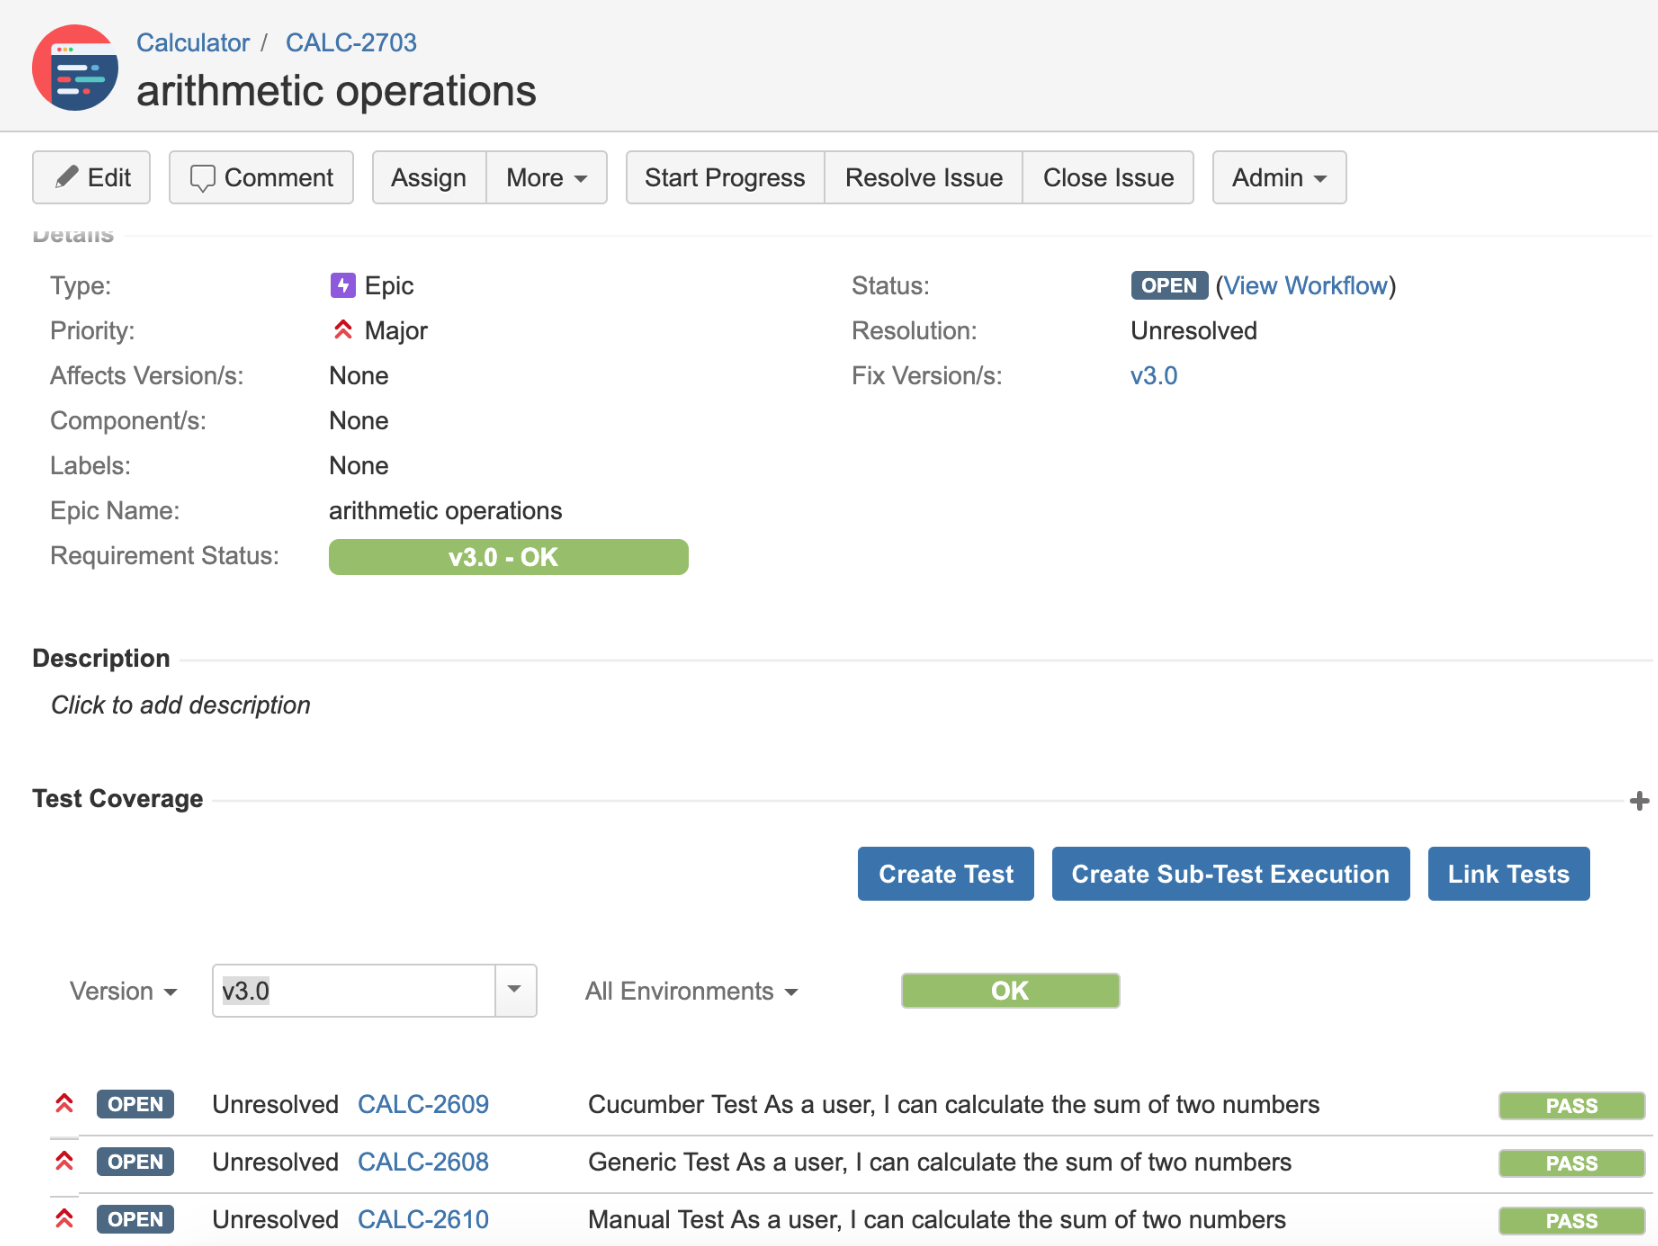Open the Calculator project breadcrumb link

[193, 43]
